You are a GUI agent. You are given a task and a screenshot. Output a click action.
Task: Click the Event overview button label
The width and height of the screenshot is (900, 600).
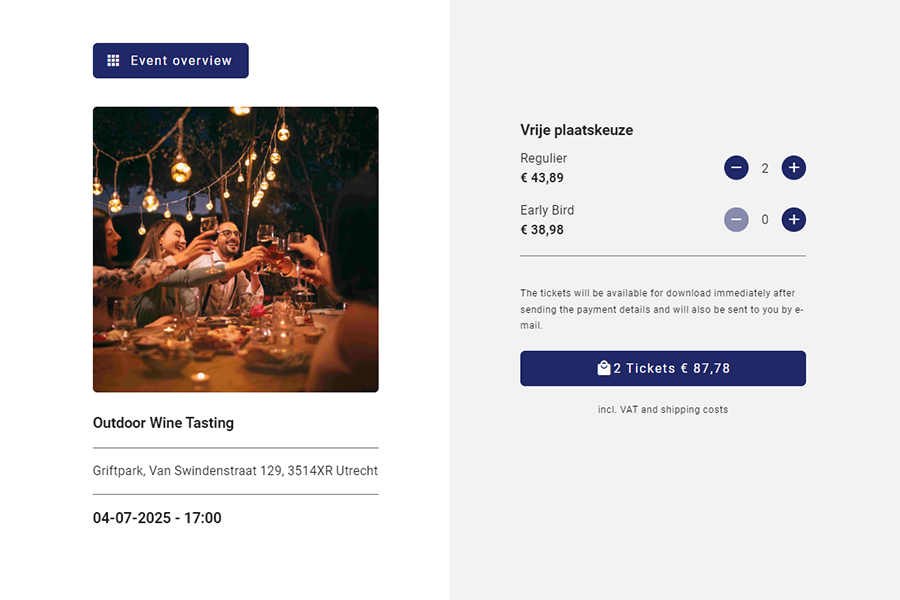(x=181, y=61)
